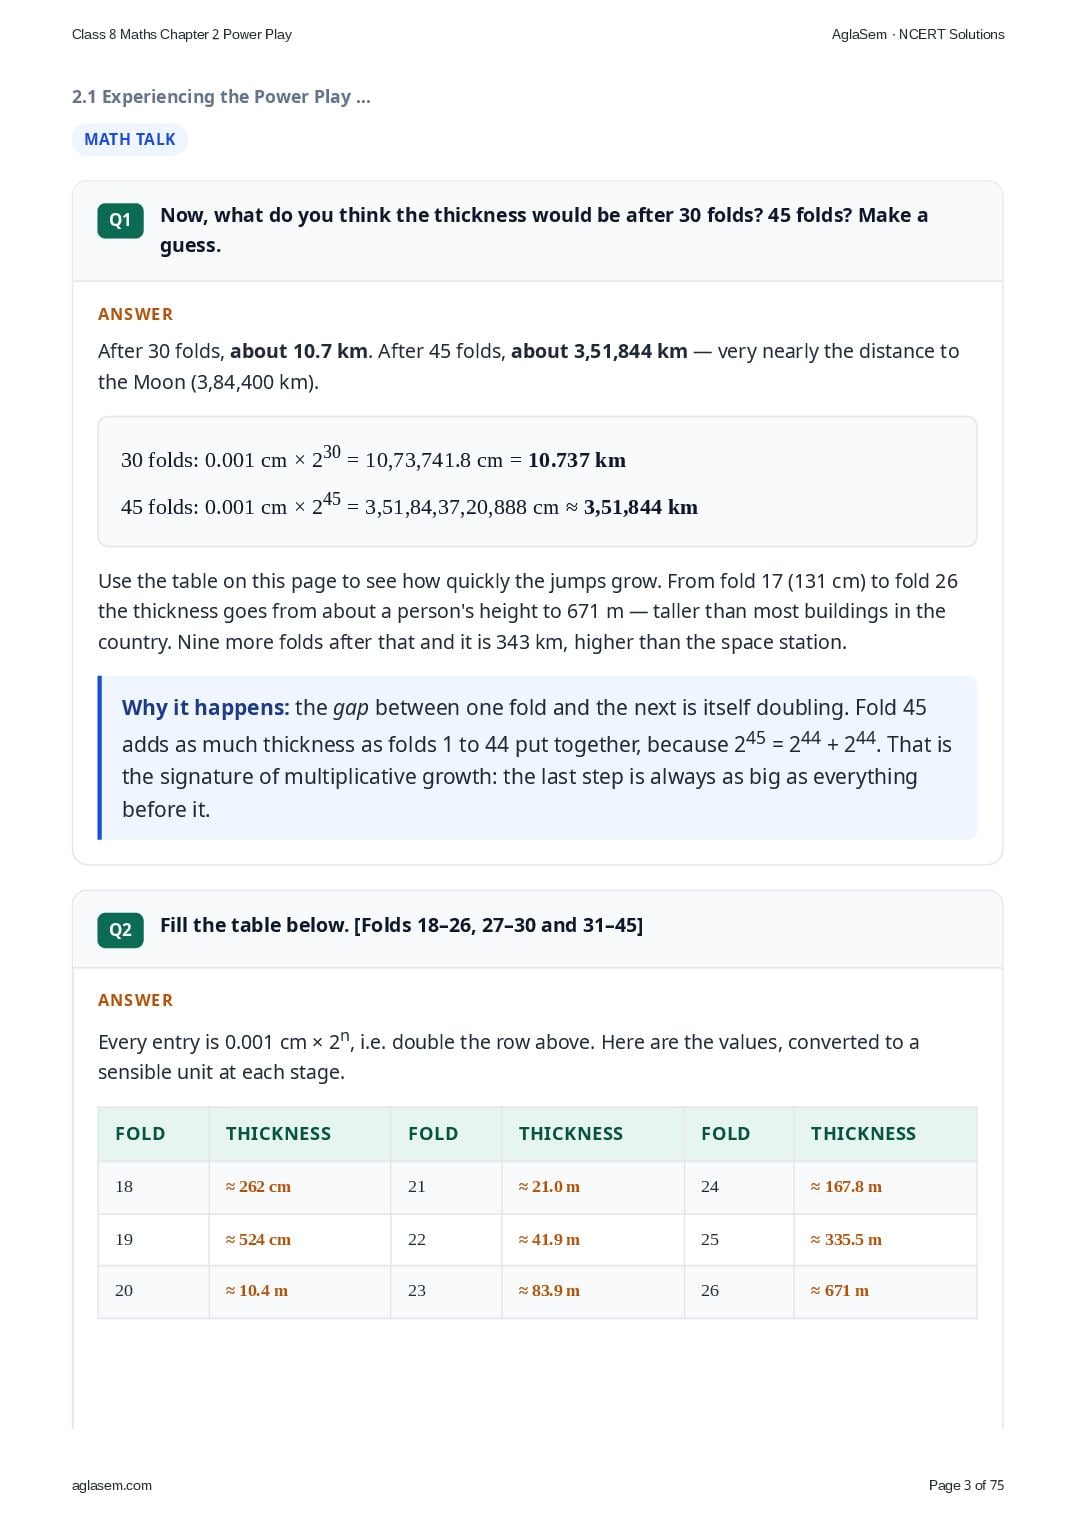
Task: Click fold number 25 in the table
Action: (710, 1239)
